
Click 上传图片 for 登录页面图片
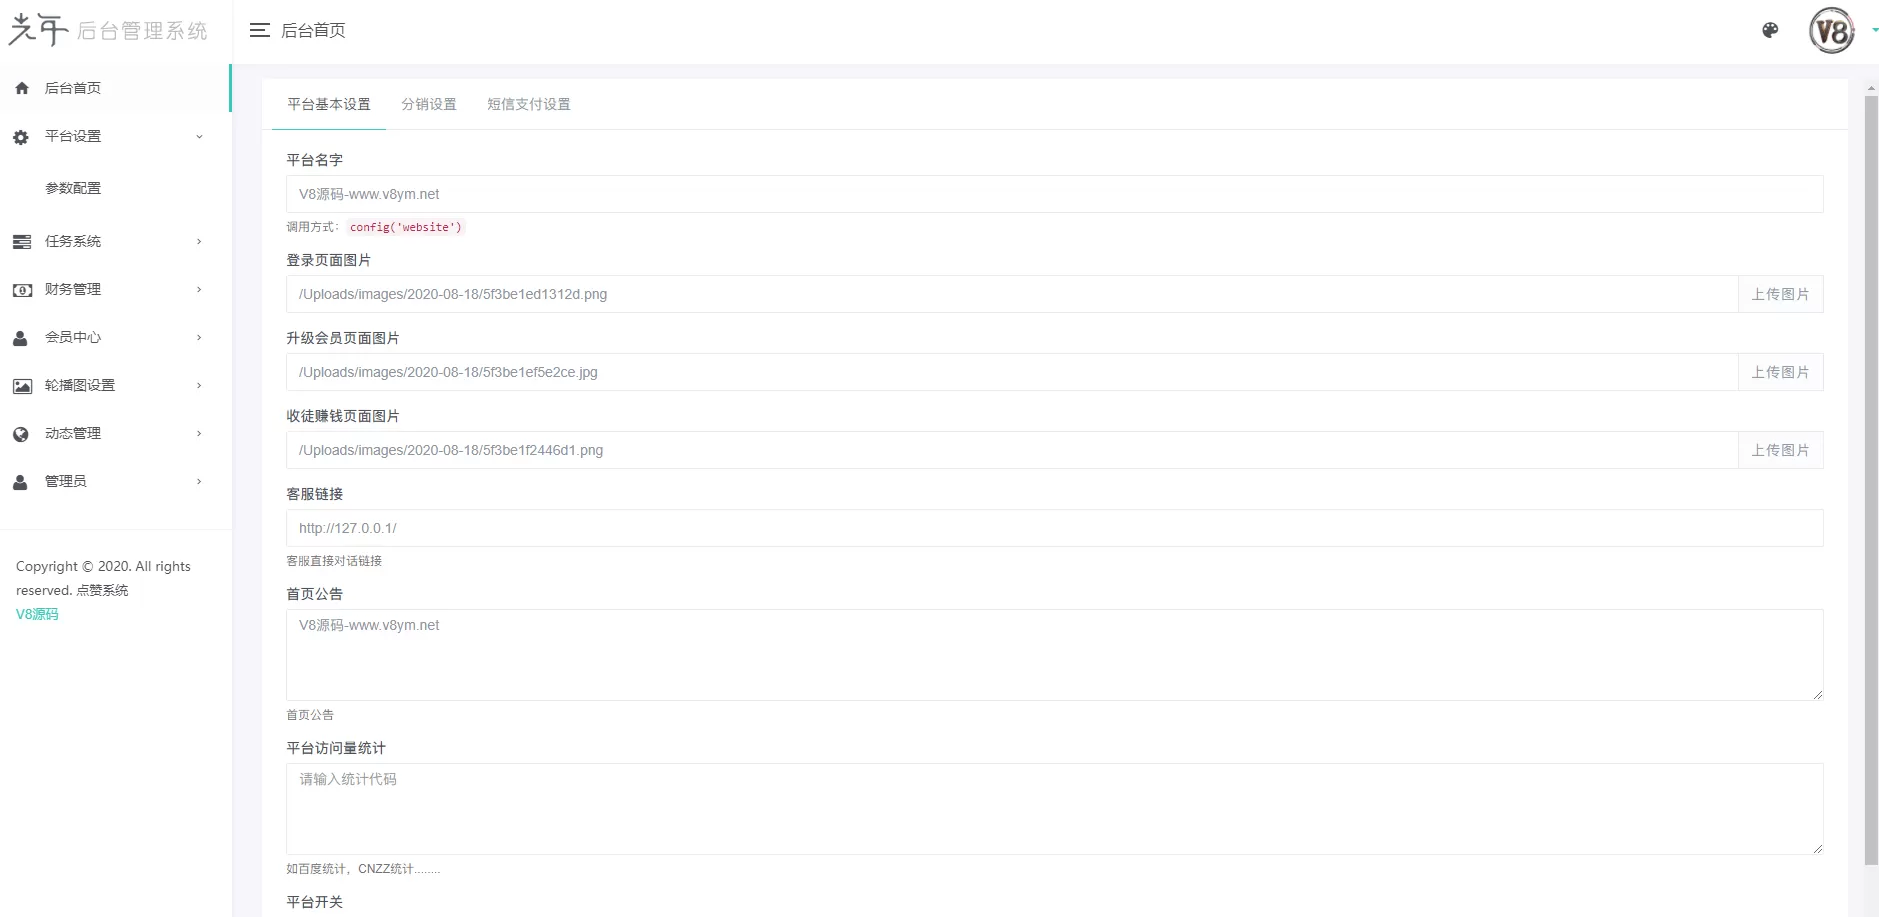tap(1780, 295)
